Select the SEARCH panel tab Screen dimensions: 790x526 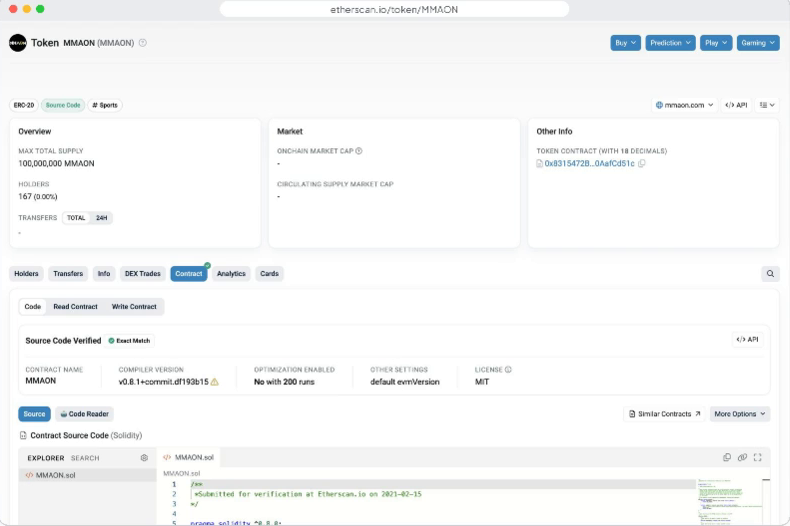pyautogui.click(x=85, y=458)
